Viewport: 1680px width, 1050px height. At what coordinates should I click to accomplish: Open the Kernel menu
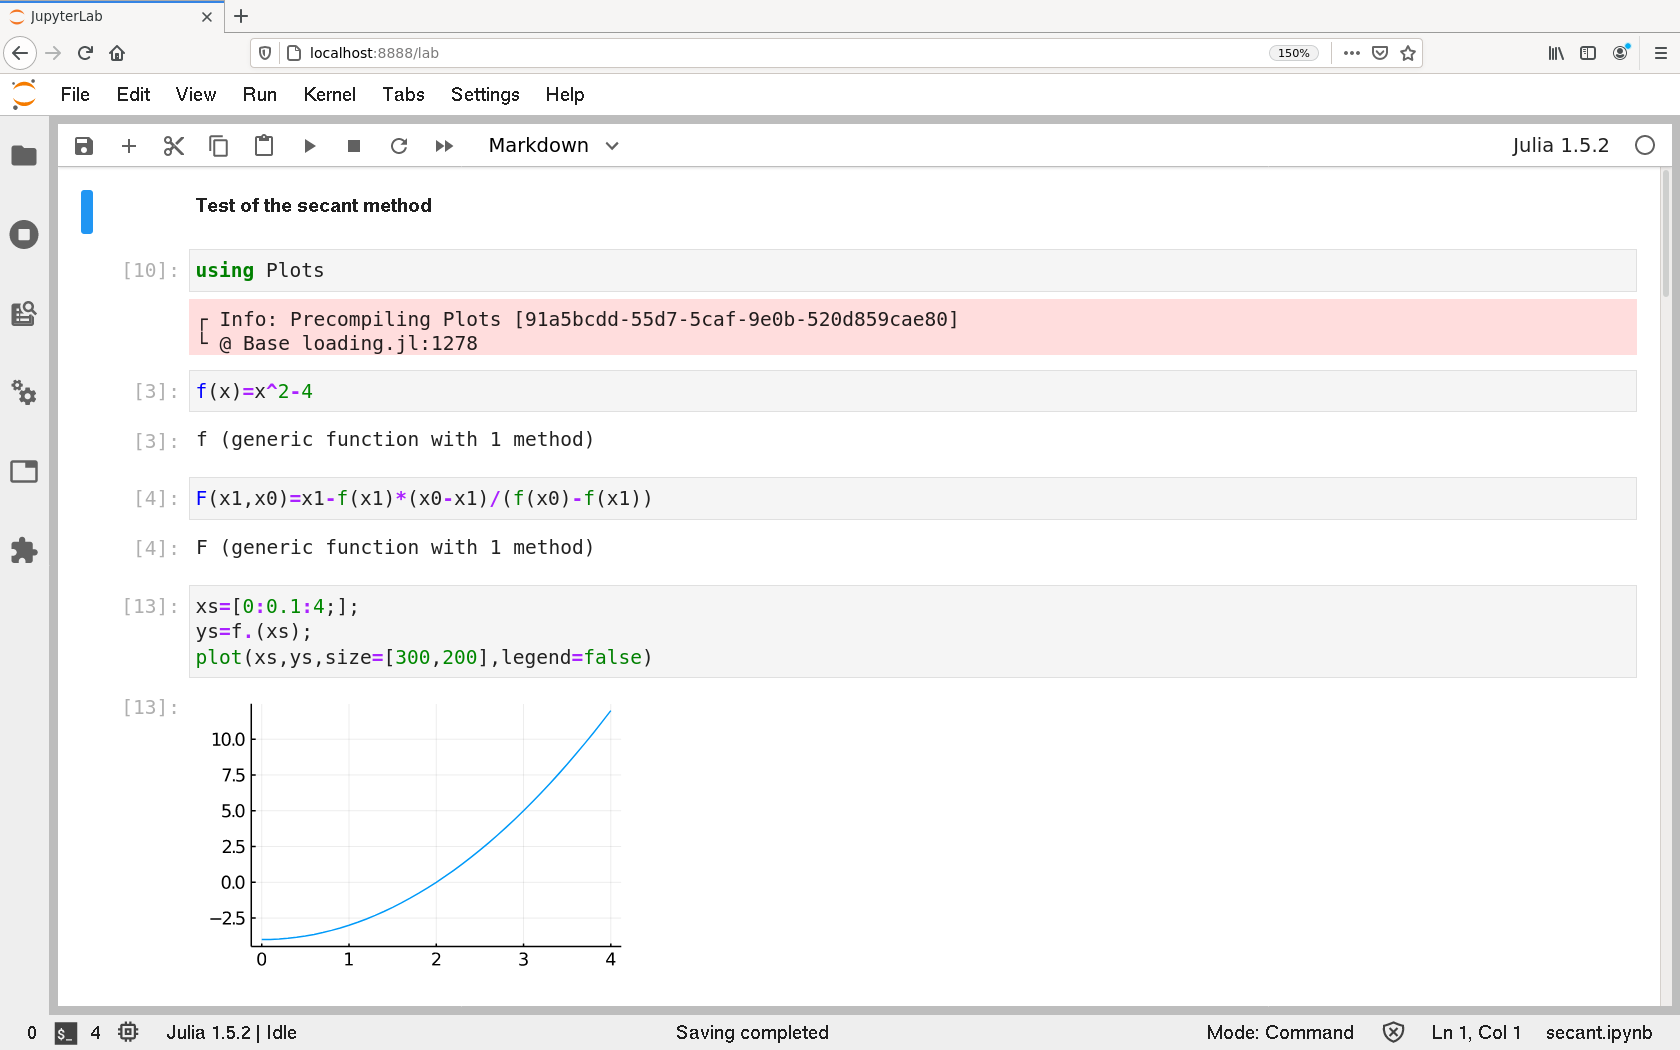tap(329, 94)
